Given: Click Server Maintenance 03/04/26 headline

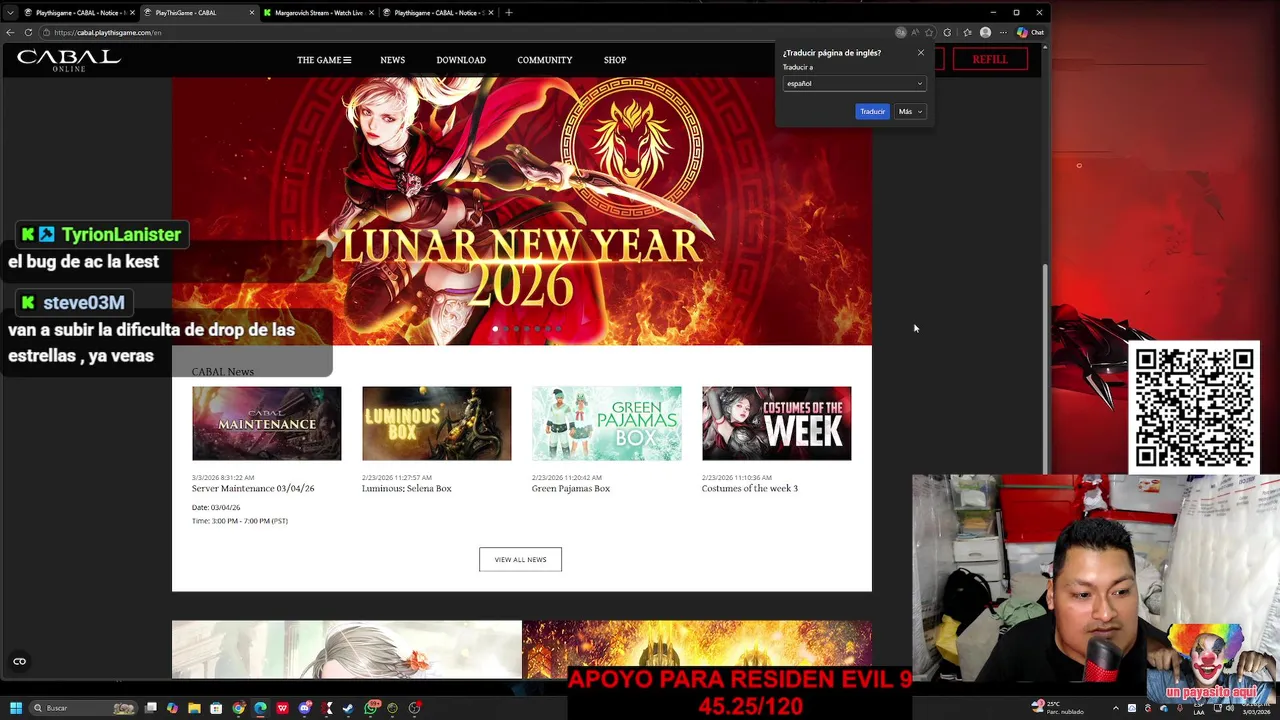Looking at the screenshot, I should click(253, 489).
